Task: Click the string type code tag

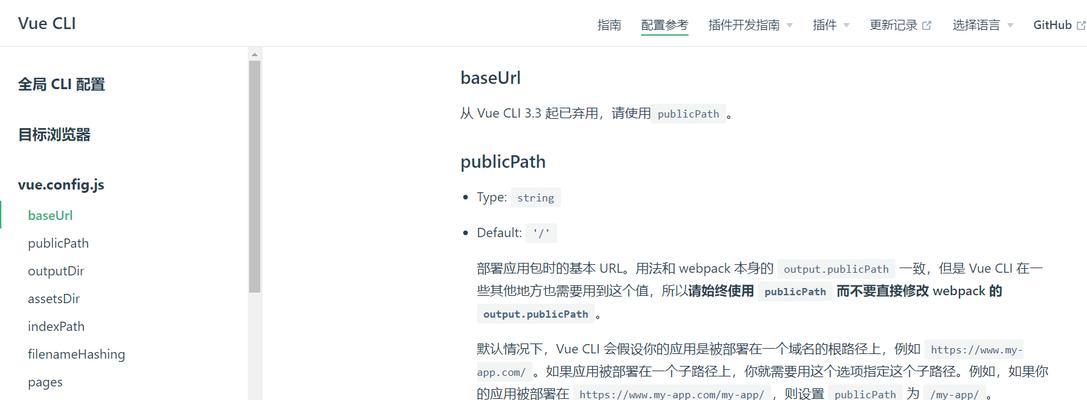Action: tap(535, 198)
